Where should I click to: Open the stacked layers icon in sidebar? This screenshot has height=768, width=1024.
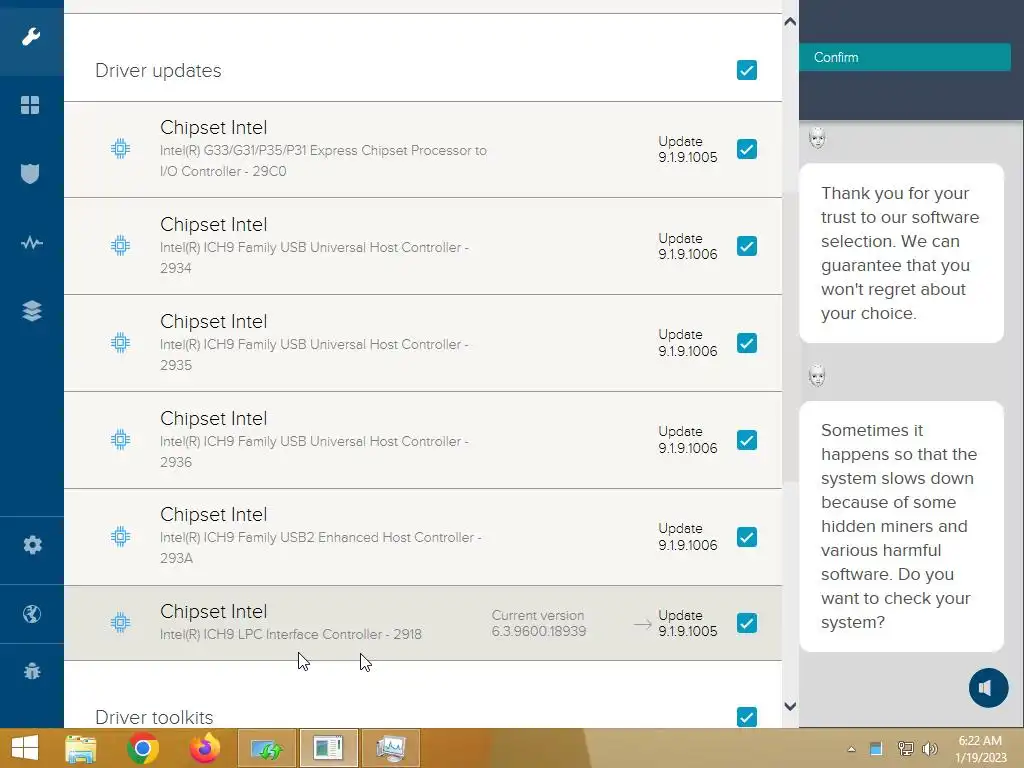coord(31,311)
